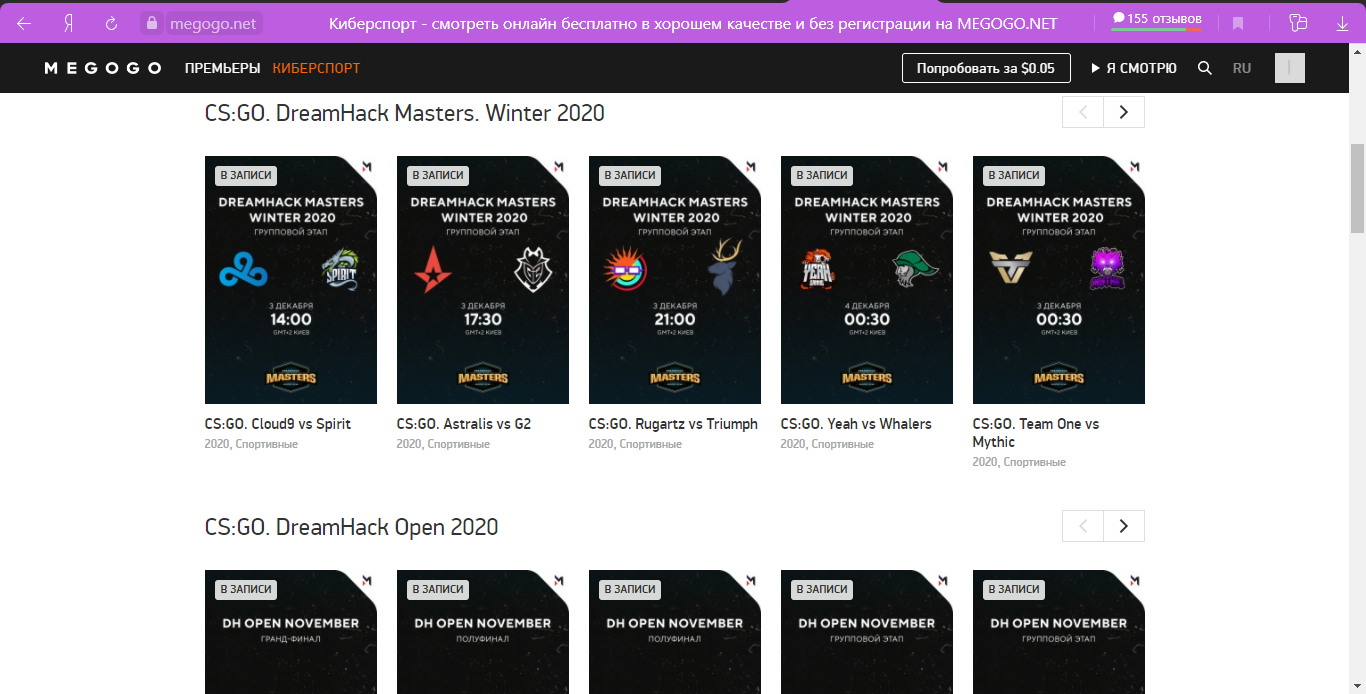
Task: Open the Astralis vs G2 match thumbnail
Action: [483, 280]
